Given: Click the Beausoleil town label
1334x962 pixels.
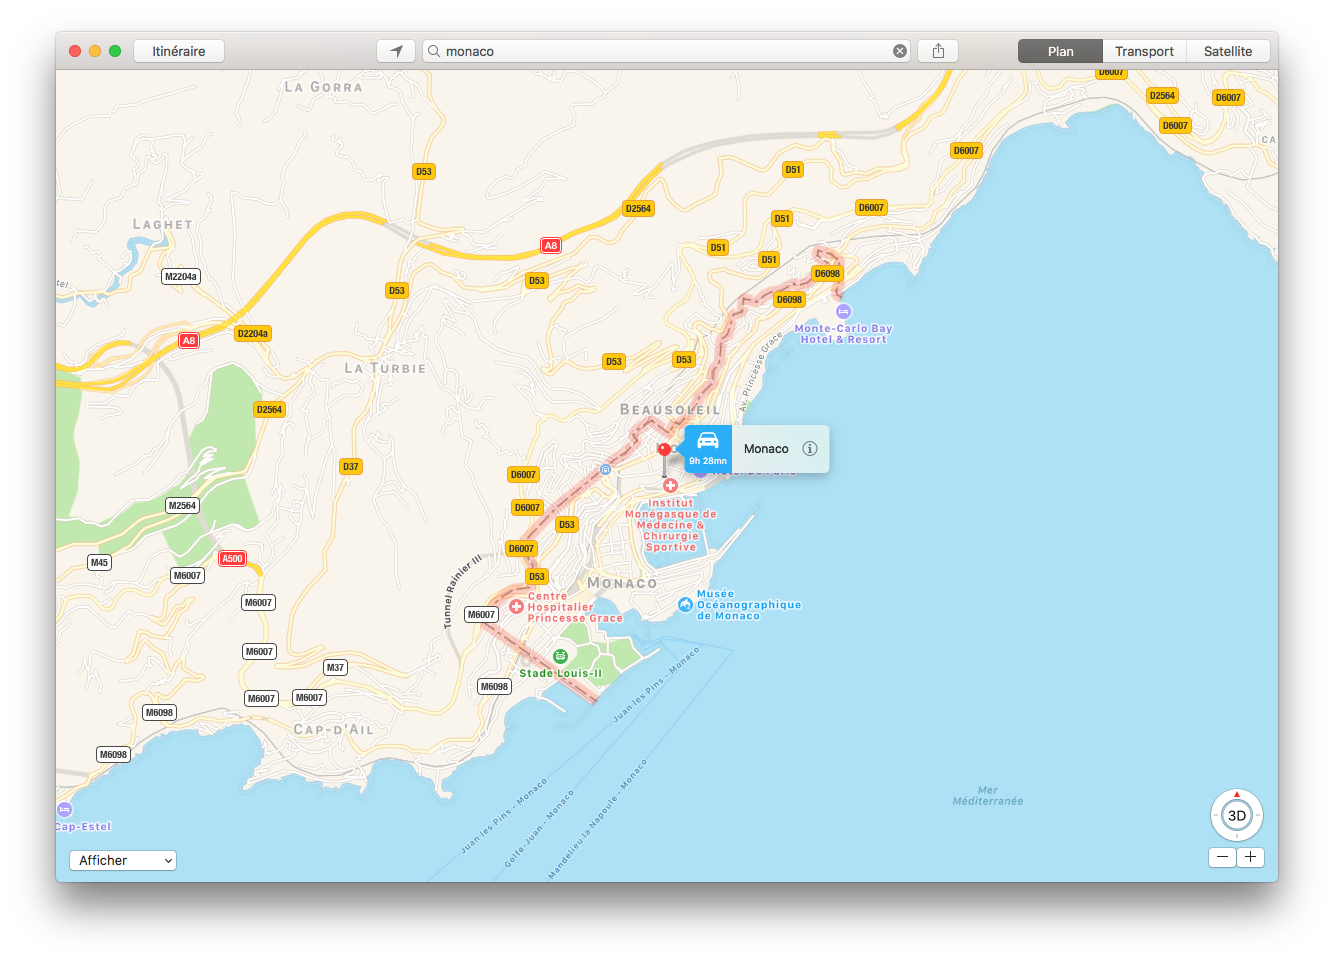Looking at the screenshot, I should [x=669, y=410].
